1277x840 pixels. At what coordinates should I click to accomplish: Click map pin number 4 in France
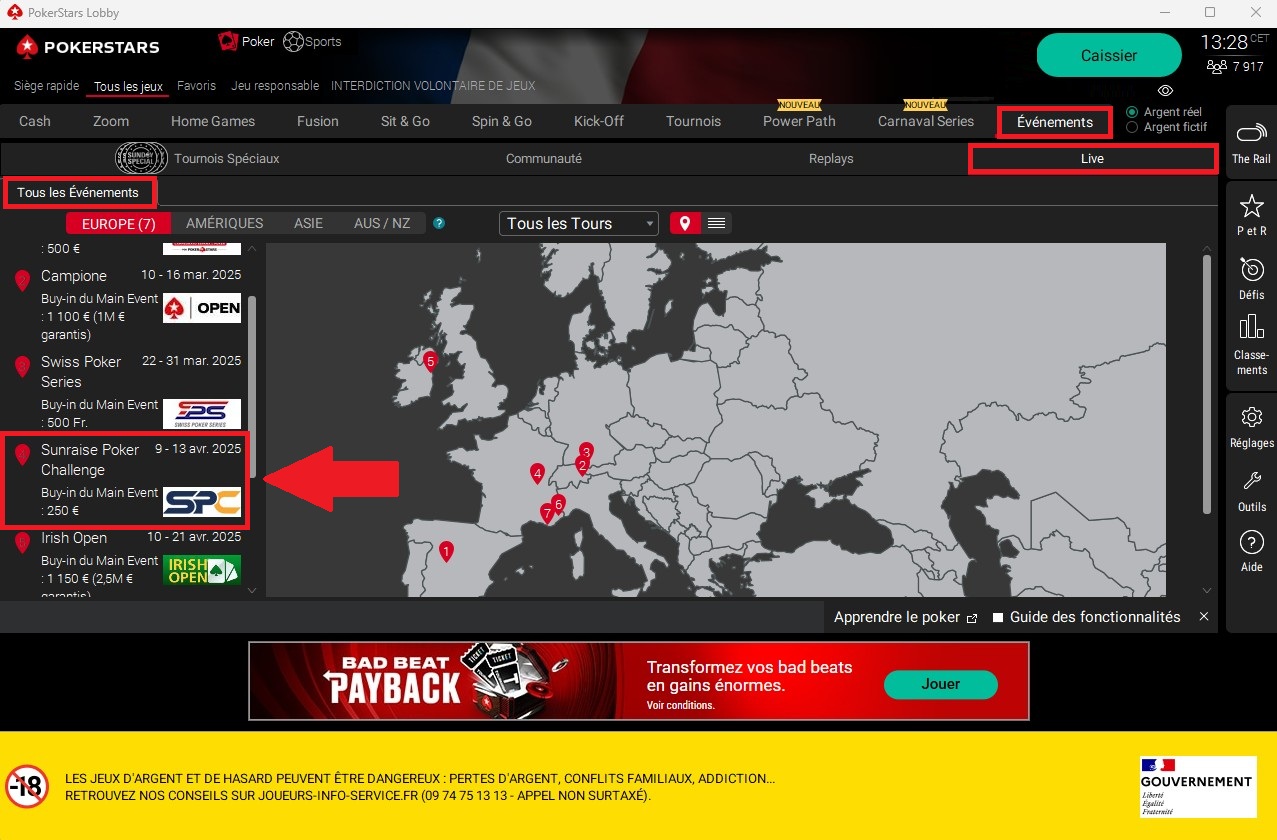pos(537,473)
